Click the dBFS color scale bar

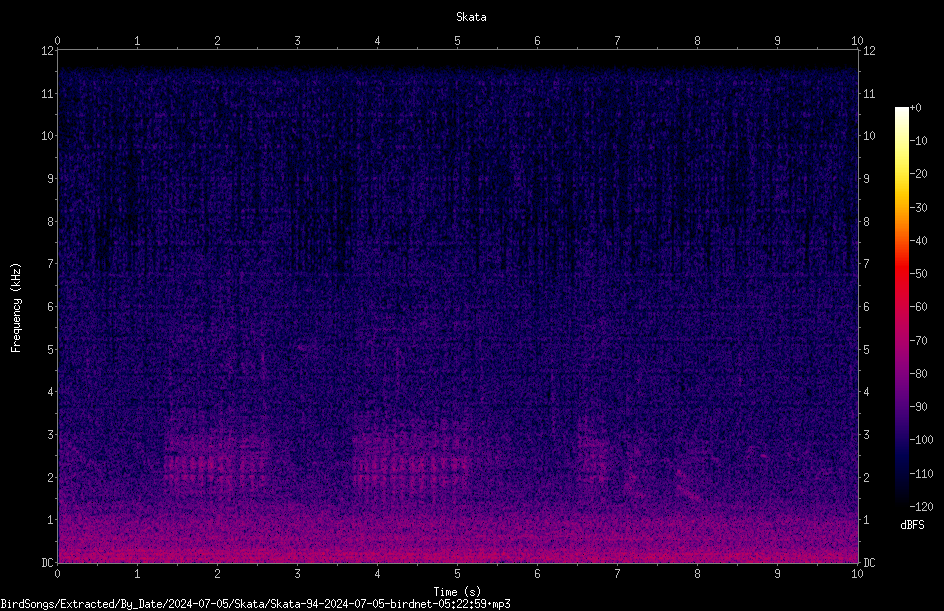coord(902,307)
